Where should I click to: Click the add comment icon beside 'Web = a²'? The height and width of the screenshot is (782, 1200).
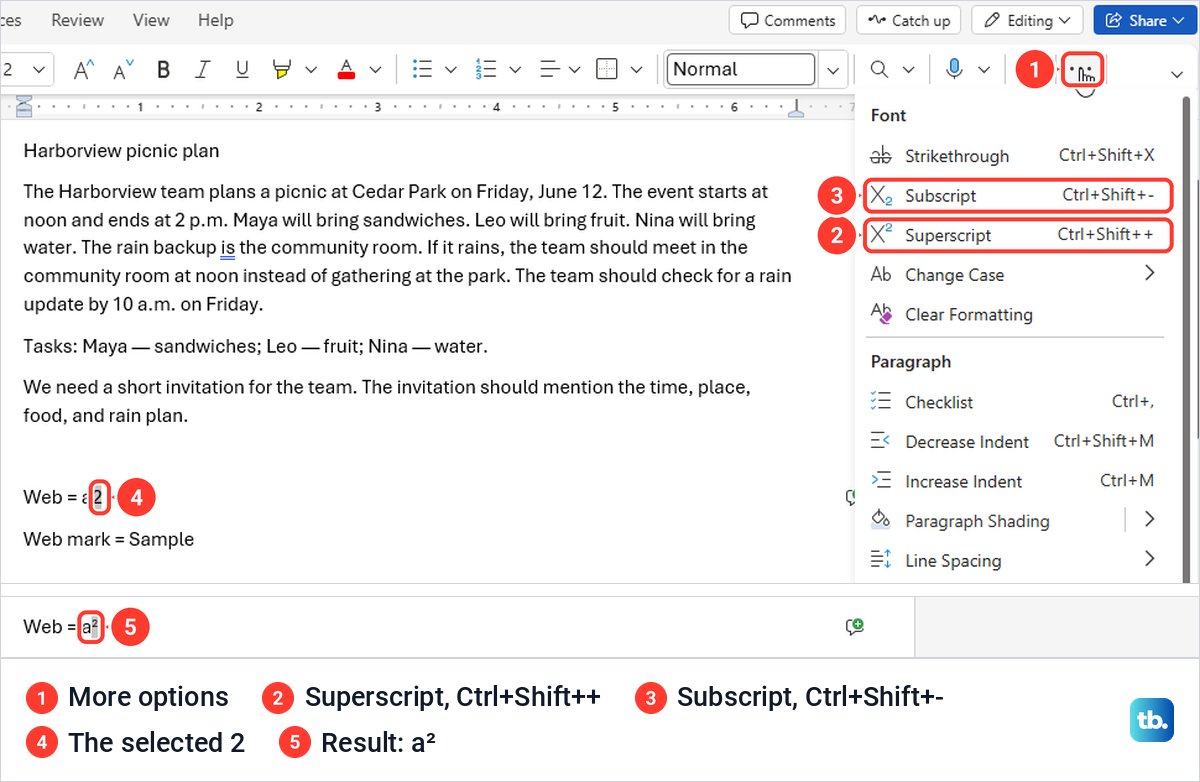point(854,627)
